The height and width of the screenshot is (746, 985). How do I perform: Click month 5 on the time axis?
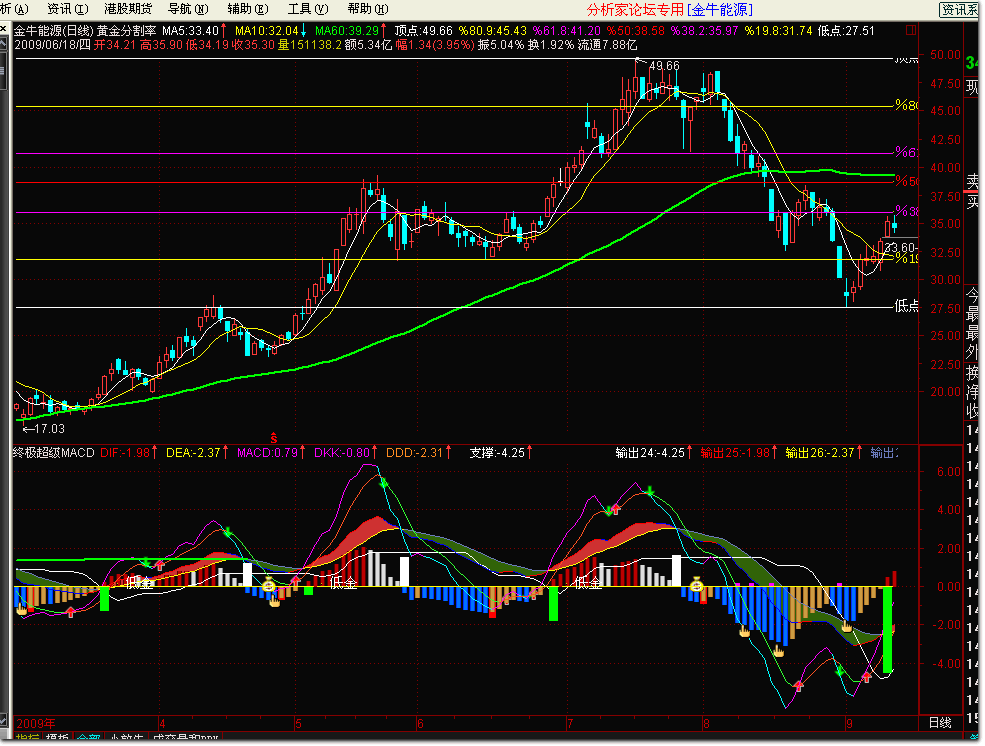click(298, 723)
